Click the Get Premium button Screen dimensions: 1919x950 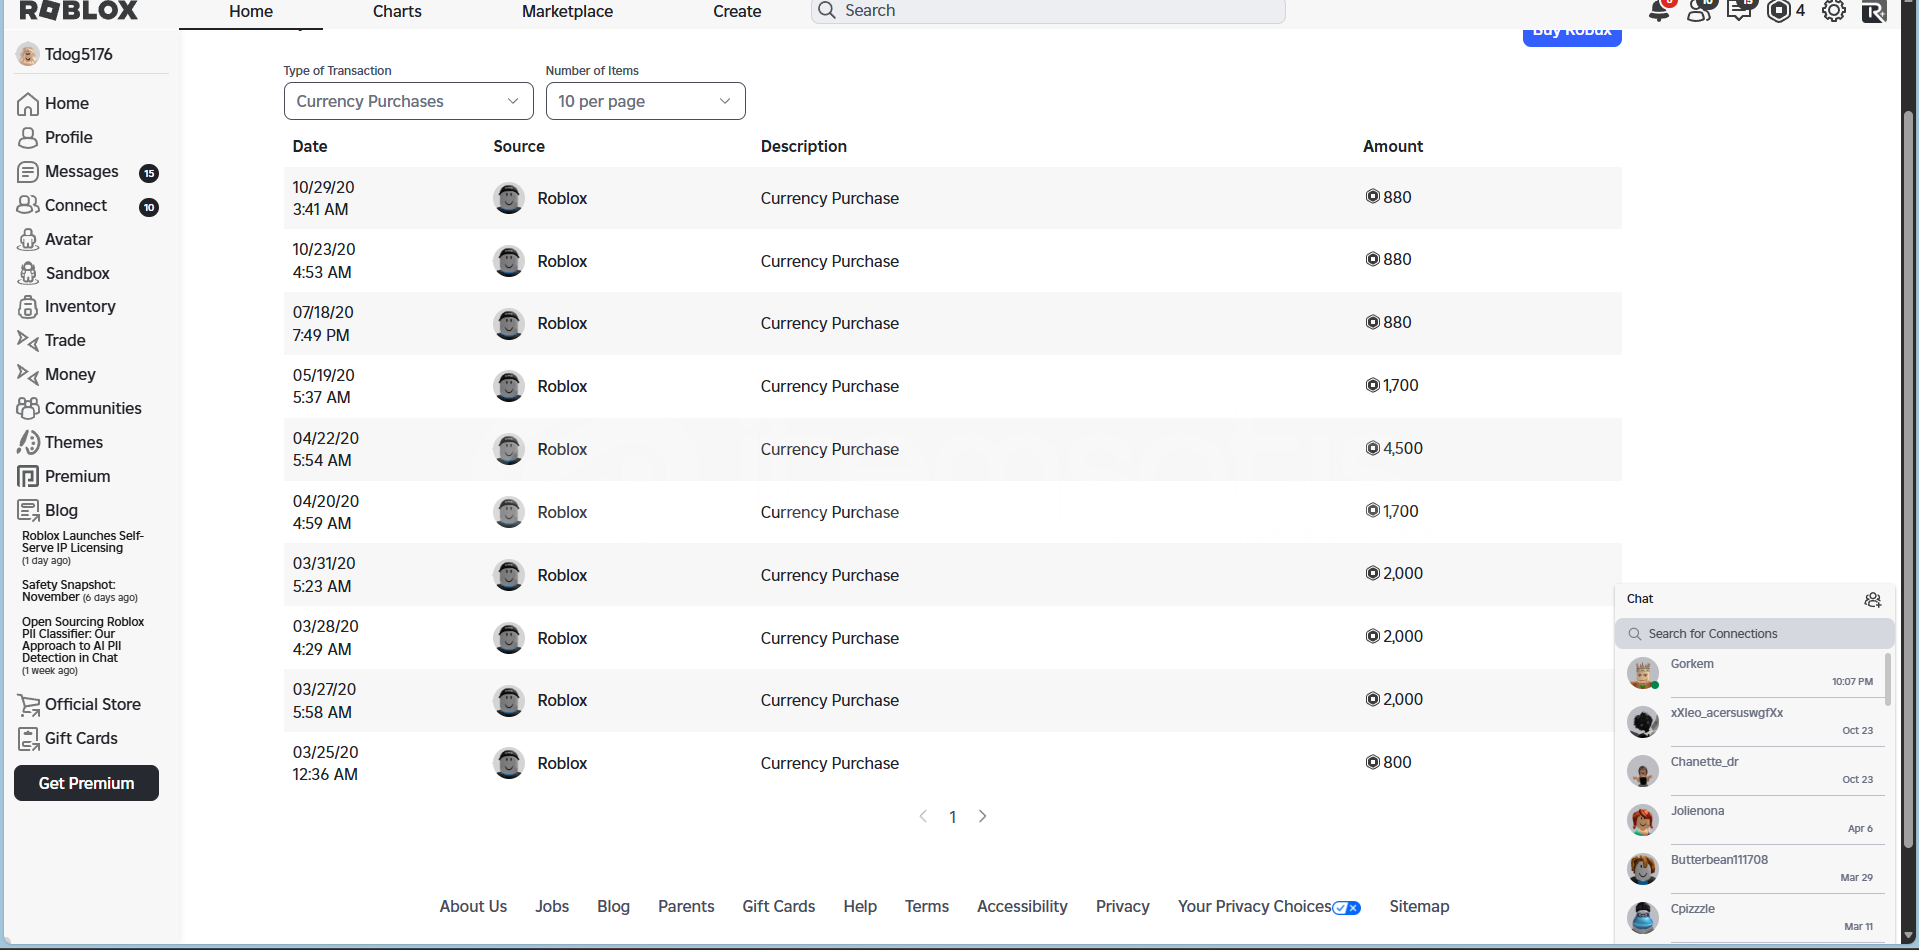[x=86, y=783]
